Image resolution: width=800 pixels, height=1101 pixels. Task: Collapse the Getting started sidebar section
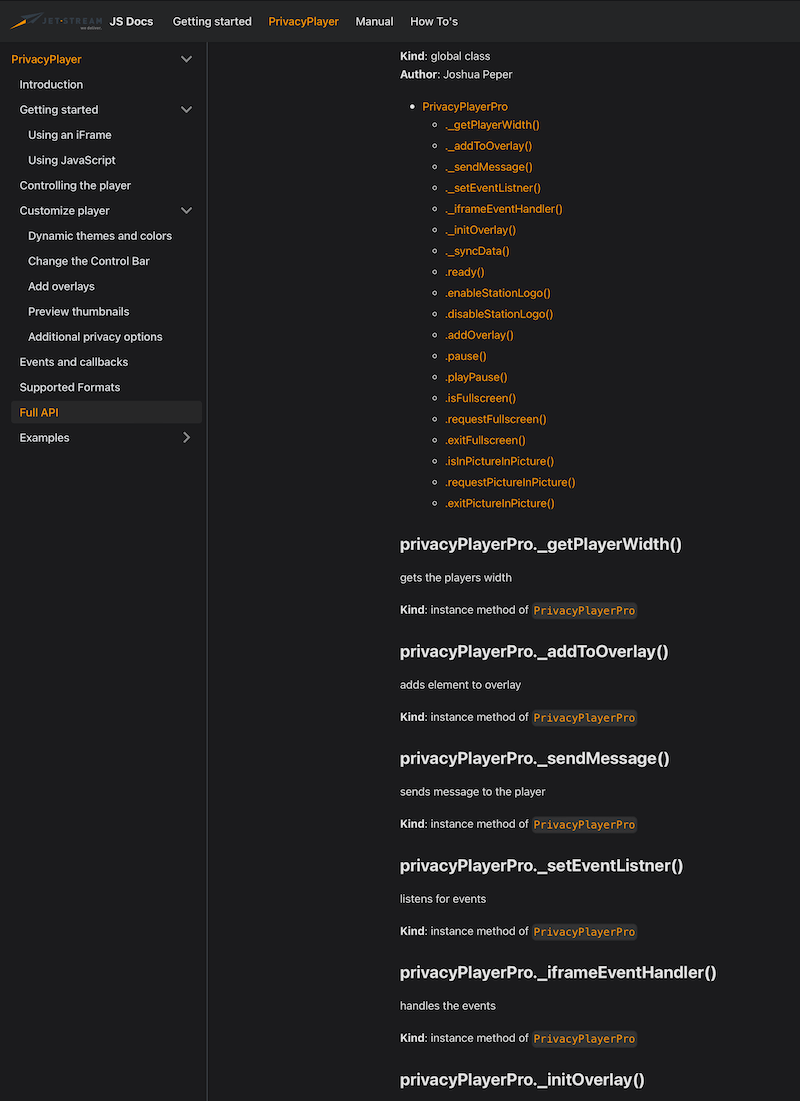click(186, 110)
